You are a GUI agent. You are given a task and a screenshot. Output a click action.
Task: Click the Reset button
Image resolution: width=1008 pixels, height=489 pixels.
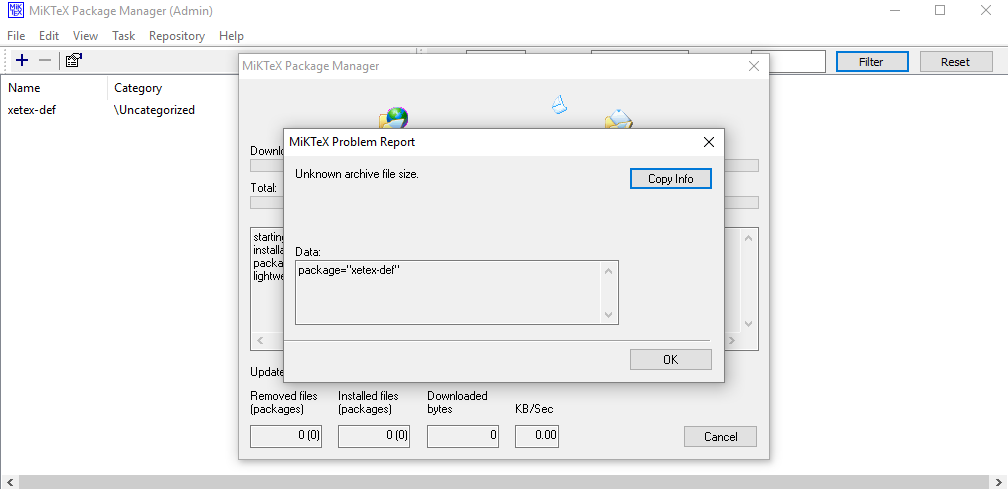pyautogui.click(x=955, y=62)
